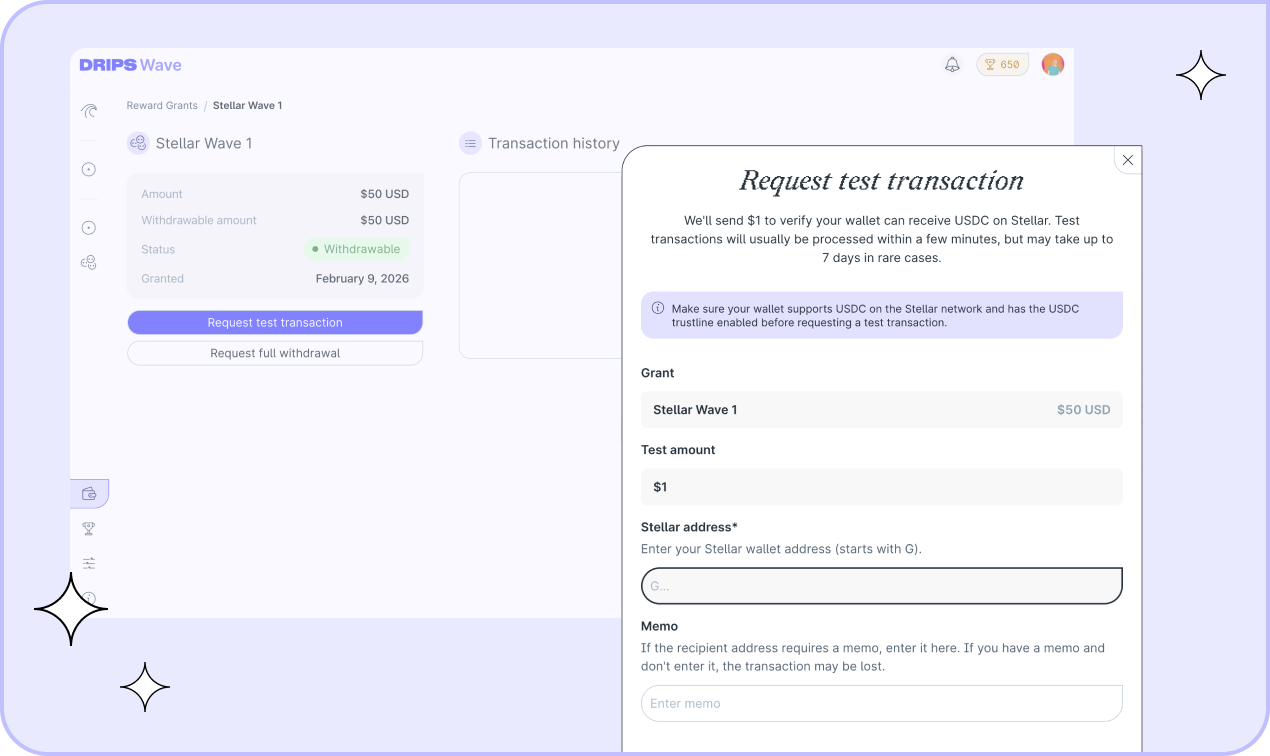Click the Request test transaction button
The height and width of the screenshot is (756, 1270).
(275, 323)
